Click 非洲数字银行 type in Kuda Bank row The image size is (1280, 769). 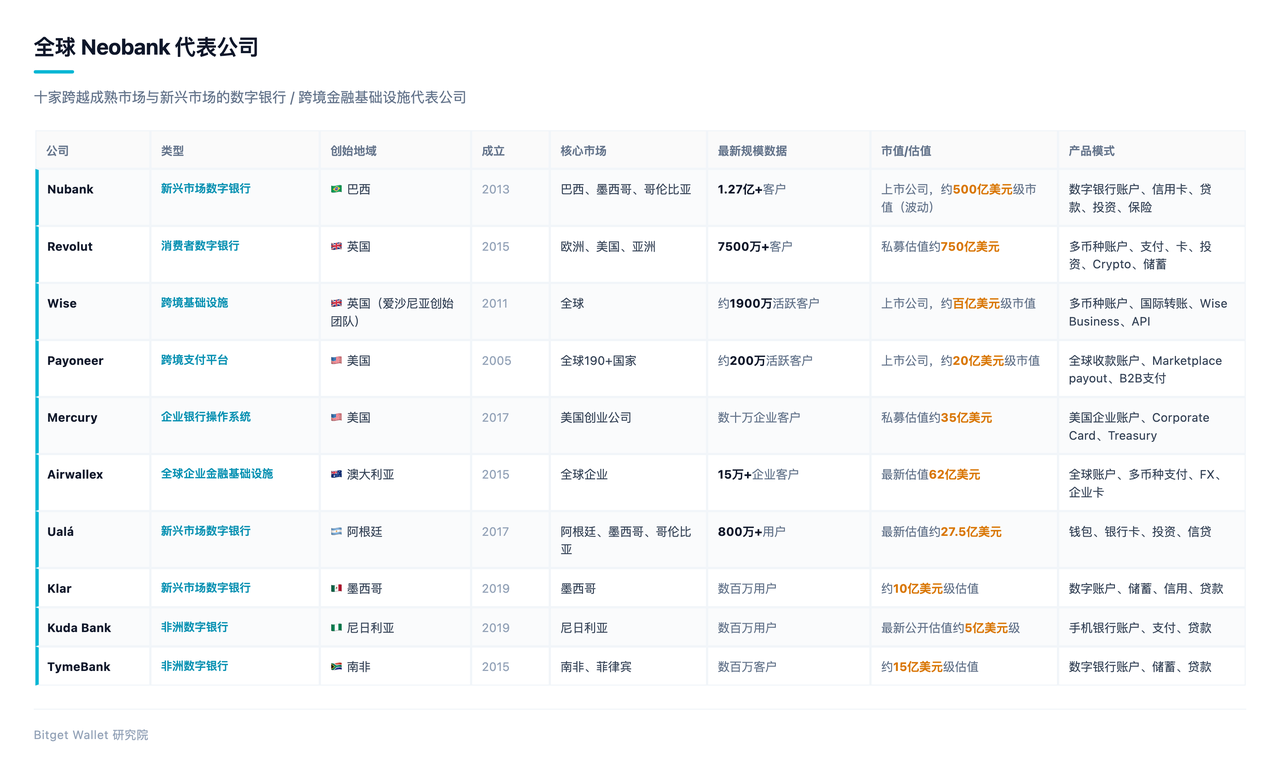point(195,628)
